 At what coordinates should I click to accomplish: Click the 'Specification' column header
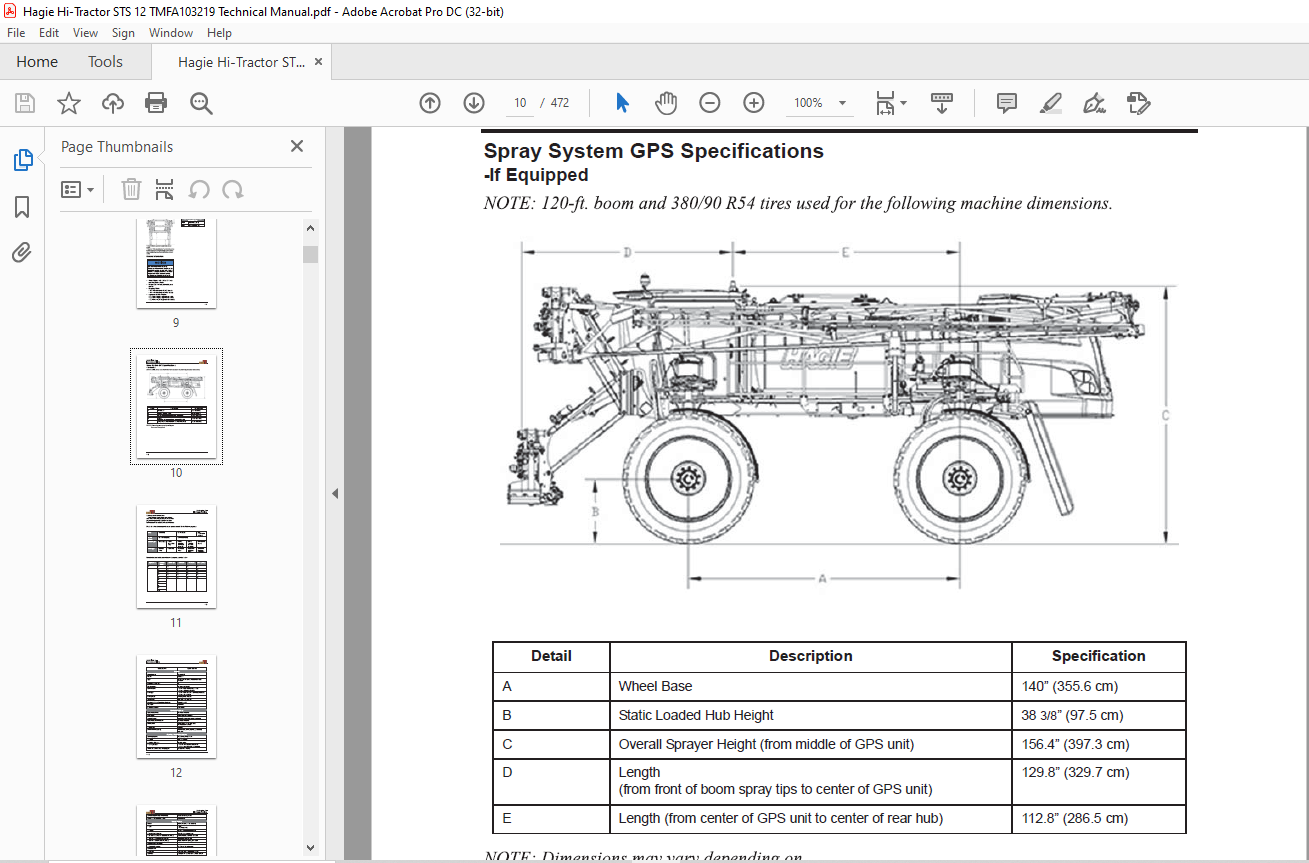1098,656
